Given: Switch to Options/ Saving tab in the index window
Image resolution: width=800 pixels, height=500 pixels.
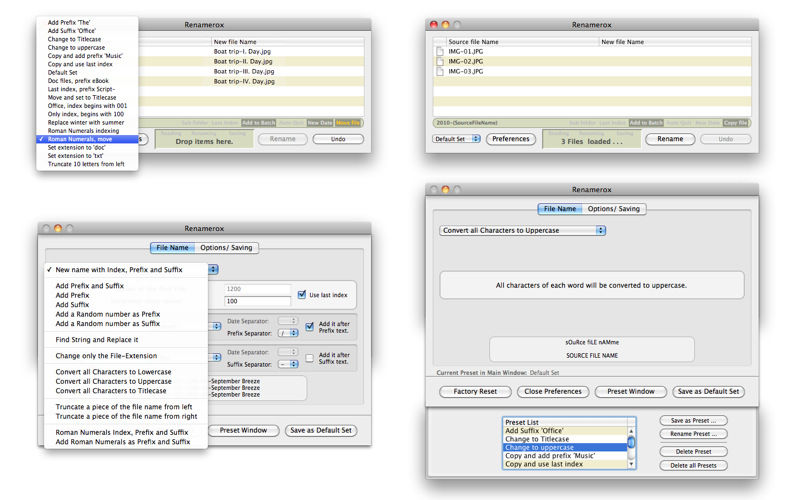Looking at the screenshot, I should (227, 247).
